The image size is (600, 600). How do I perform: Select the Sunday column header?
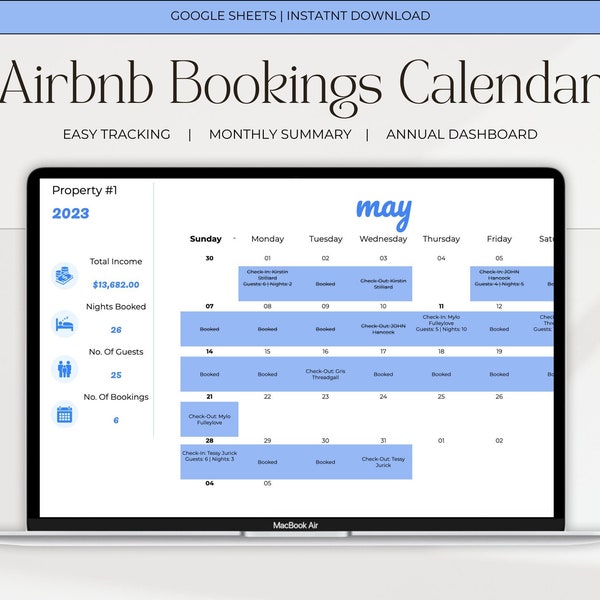pyautogui.click(x=205, y=239)
